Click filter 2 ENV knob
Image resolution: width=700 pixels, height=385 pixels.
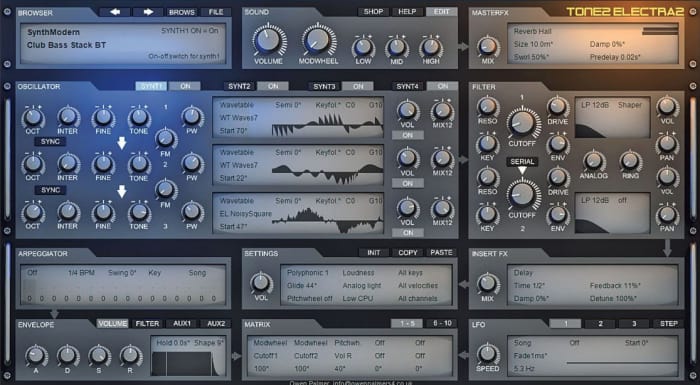(558, 214)
